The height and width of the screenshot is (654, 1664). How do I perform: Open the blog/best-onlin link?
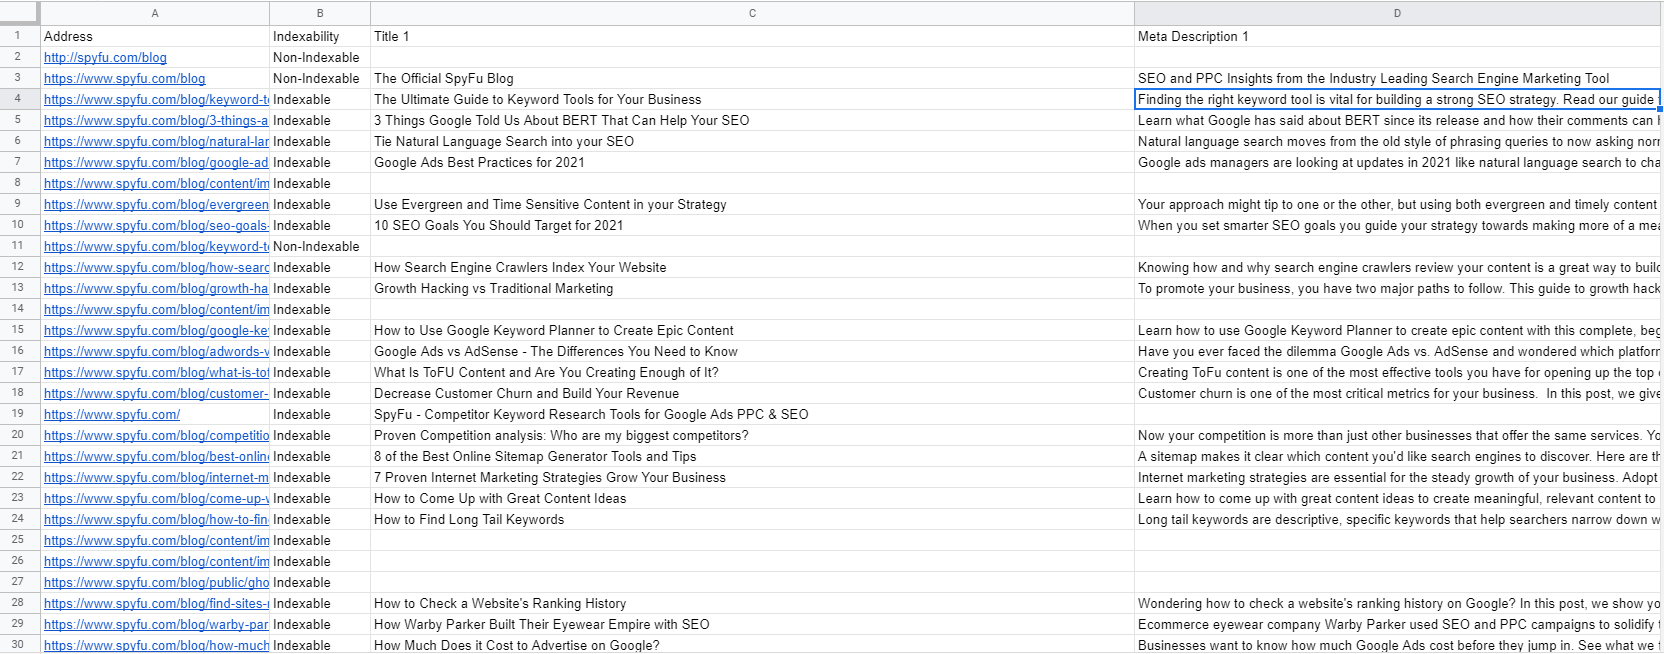156,457
